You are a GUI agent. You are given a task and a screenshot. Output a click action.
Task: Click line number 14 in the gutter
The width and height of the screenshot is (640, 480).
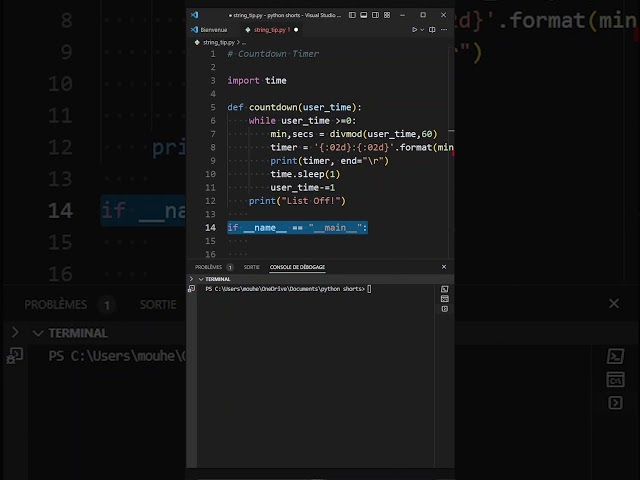(210, 228)
